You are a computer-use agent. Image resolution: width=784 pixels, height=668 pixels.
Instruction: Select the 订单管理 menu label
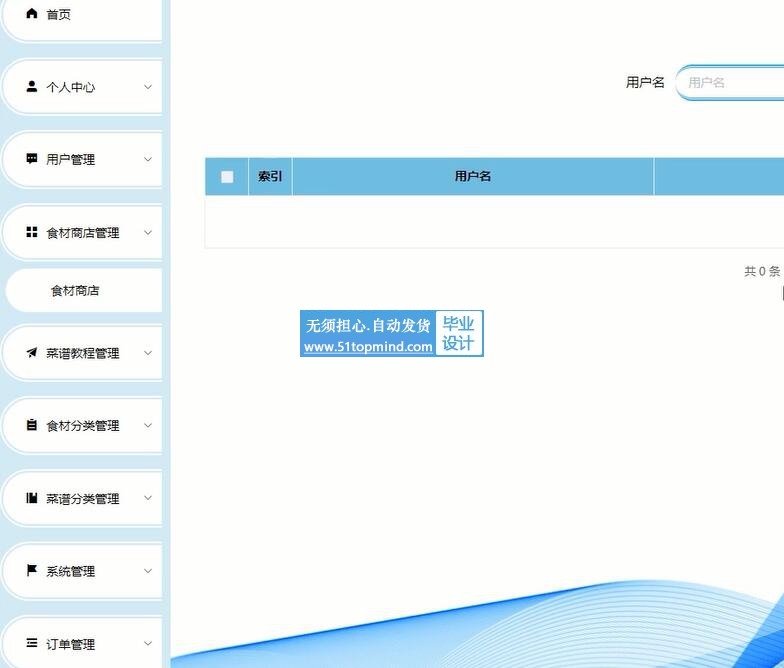[x=70, y=644]
